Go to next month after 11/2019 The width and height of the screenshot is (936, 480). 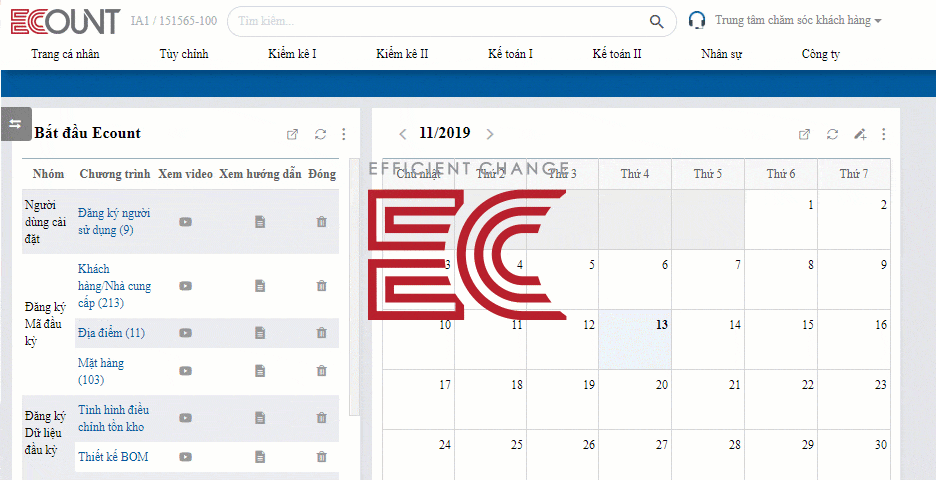click(490, 134)
